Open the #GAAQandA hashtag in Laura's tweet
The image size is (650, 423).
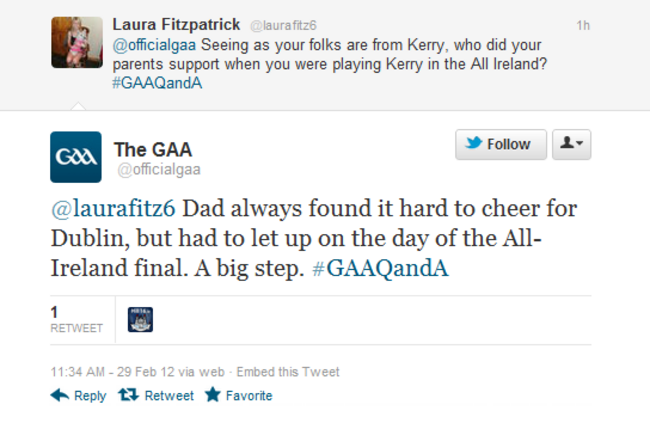tap(160, 82)
